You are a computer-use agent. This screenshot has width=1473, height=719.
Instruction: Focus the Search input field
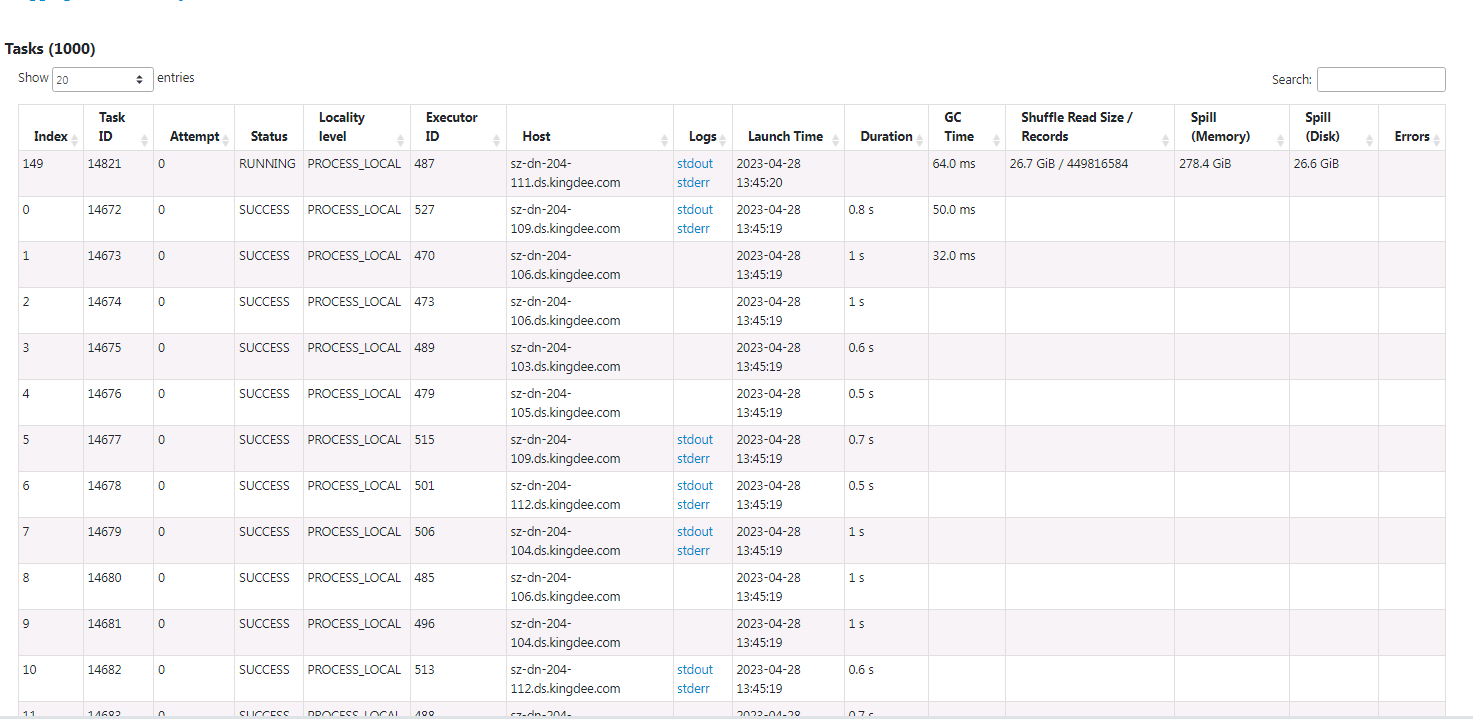point(1381,79)
